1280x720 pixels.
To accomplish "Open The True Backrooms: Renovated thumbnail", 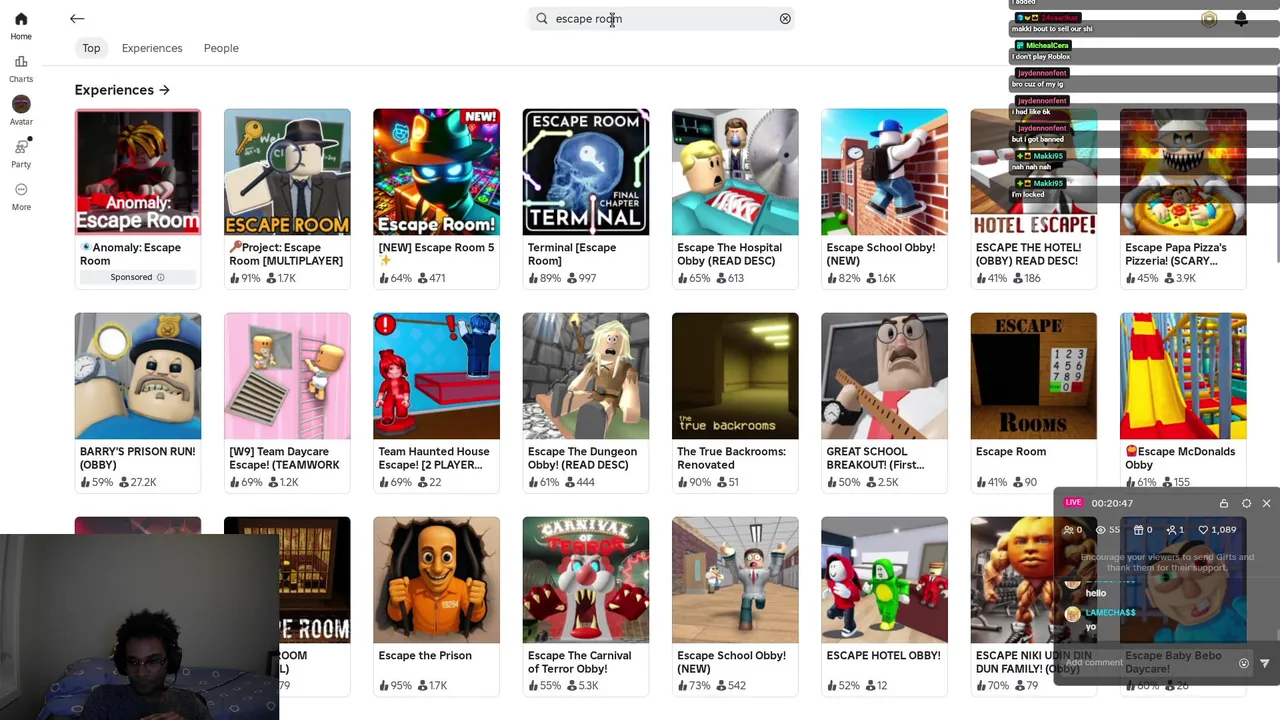I will click(735, 376).
